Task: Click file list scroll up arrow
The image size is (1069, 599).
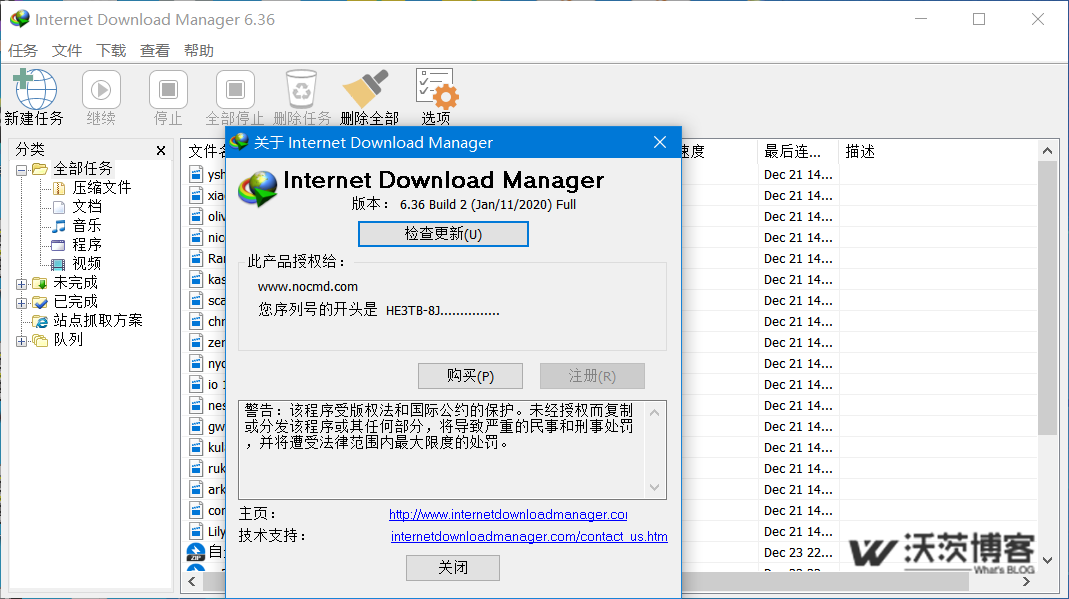Action: tap(1047, 151)
